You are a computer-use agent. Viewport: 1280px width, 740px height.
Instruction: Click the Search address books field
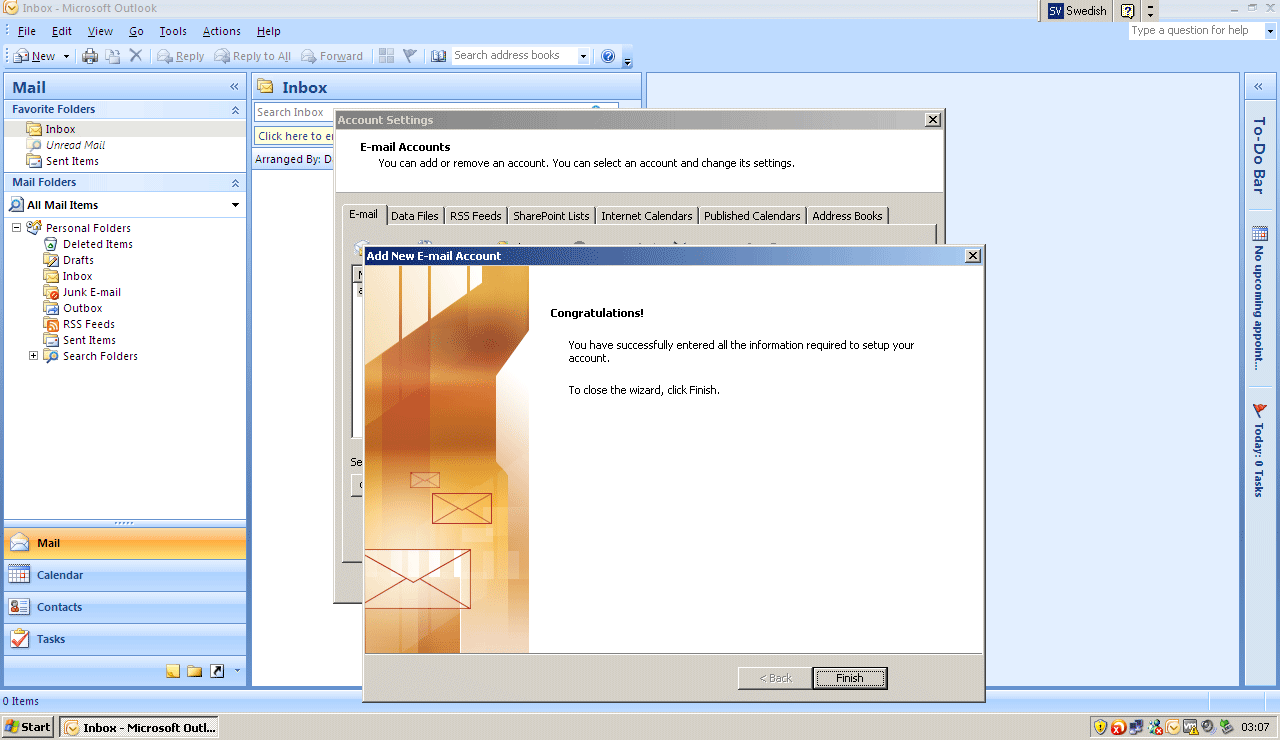(514, 56)
